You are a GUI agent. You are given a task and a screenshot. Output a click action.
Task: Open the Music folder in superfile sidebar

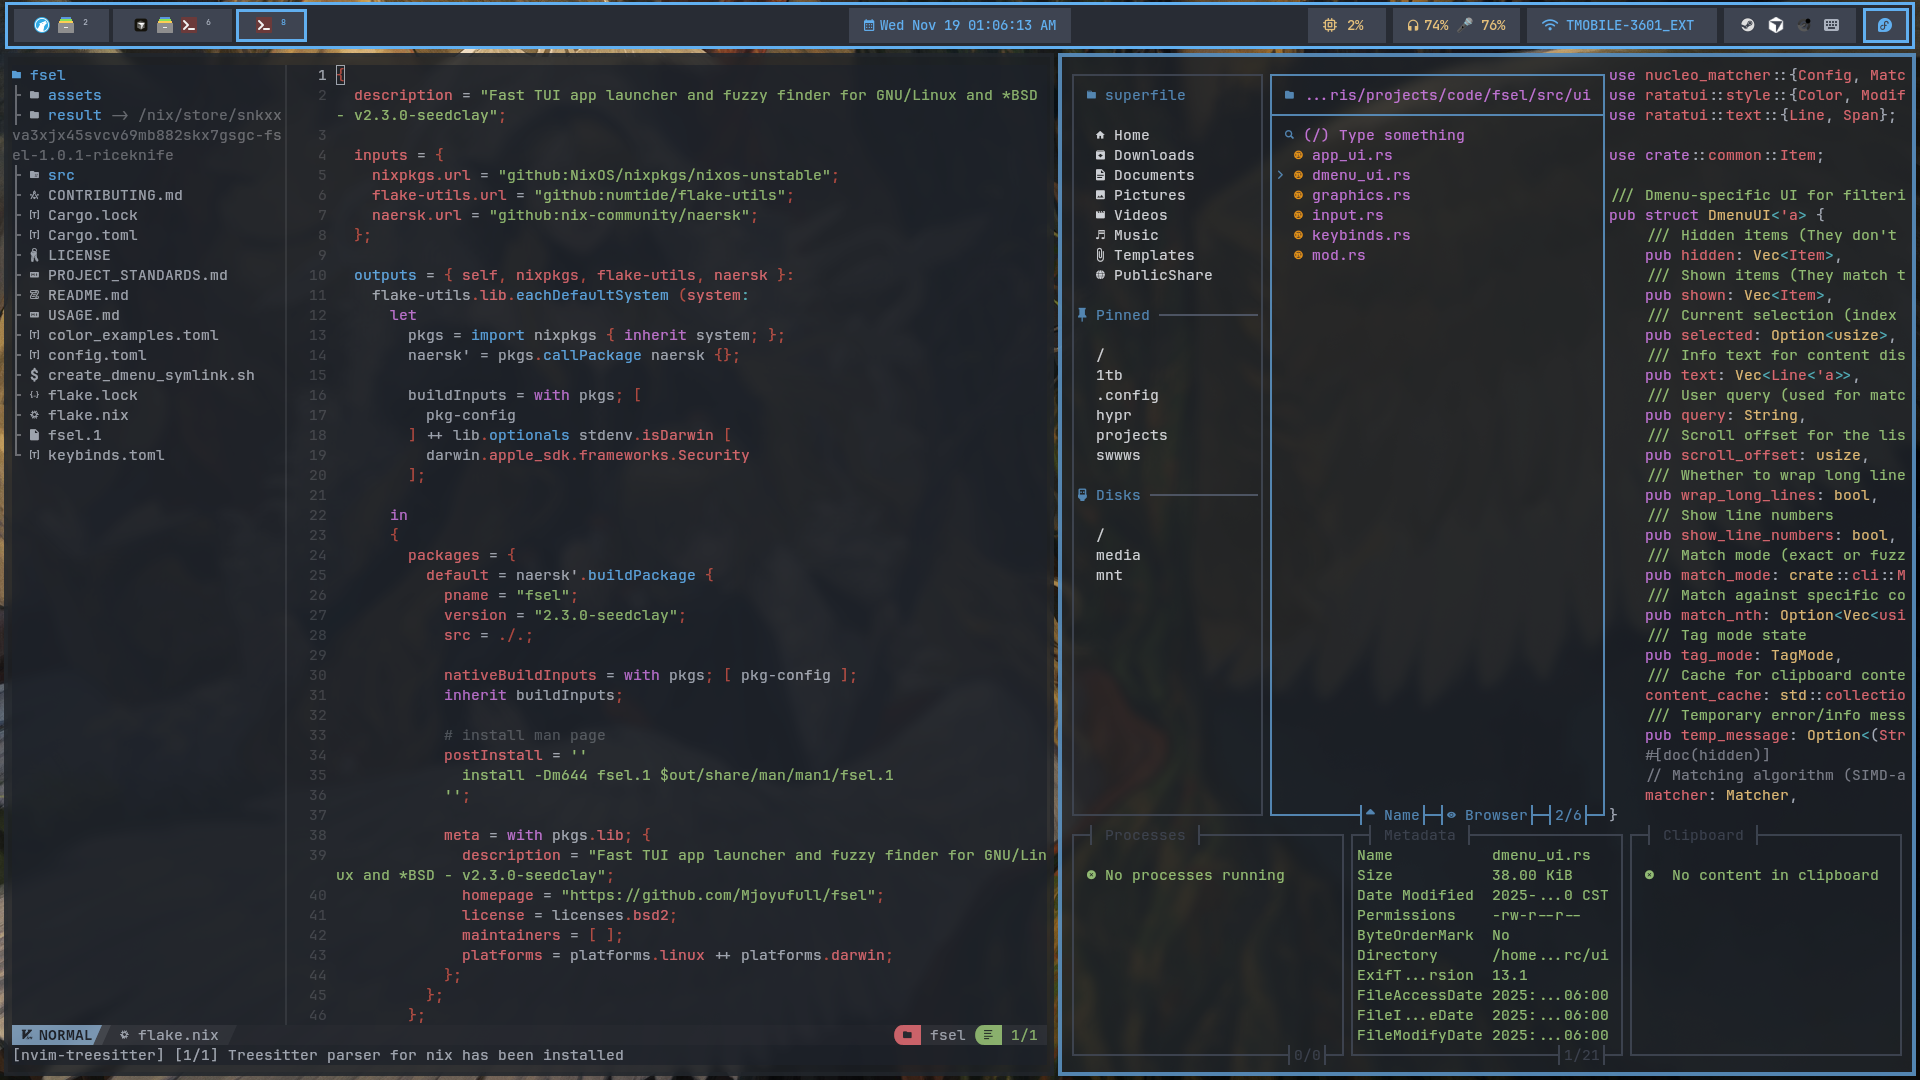pos(1135,235)
